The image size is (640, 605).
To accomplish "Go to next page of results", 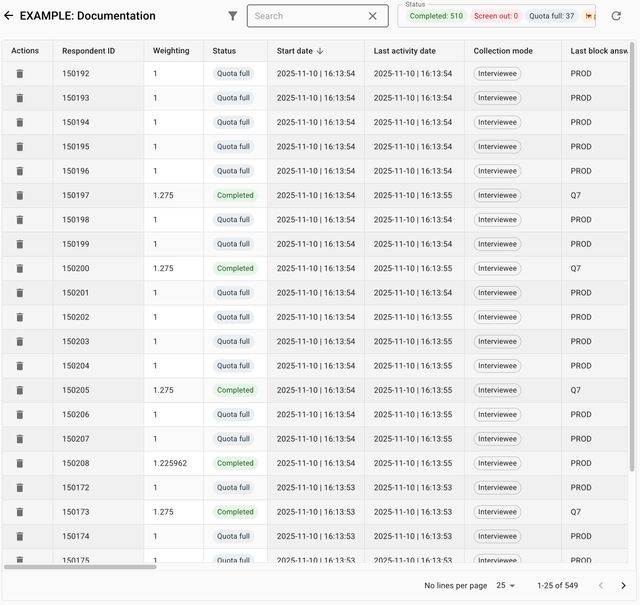I will (623, 586).
